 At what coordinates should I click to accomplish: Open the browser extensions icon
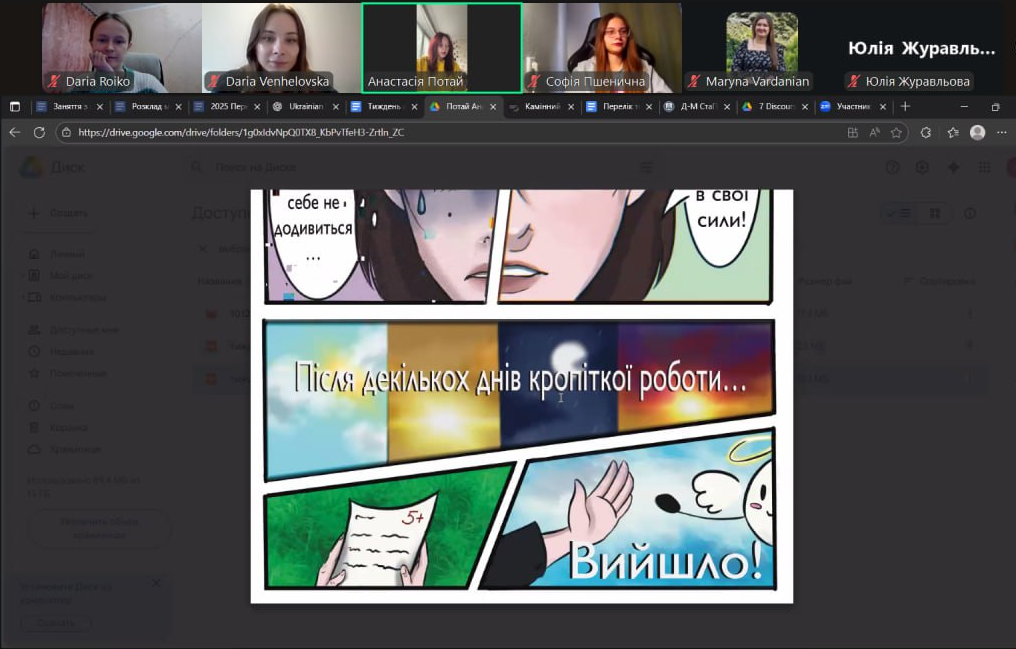coord(926,132)
